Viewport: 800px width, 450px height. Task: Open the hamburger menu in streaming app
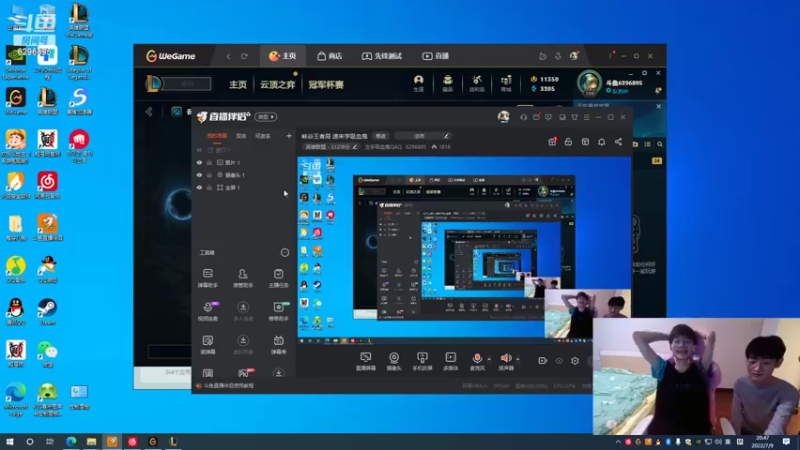[x=587, y=117]
